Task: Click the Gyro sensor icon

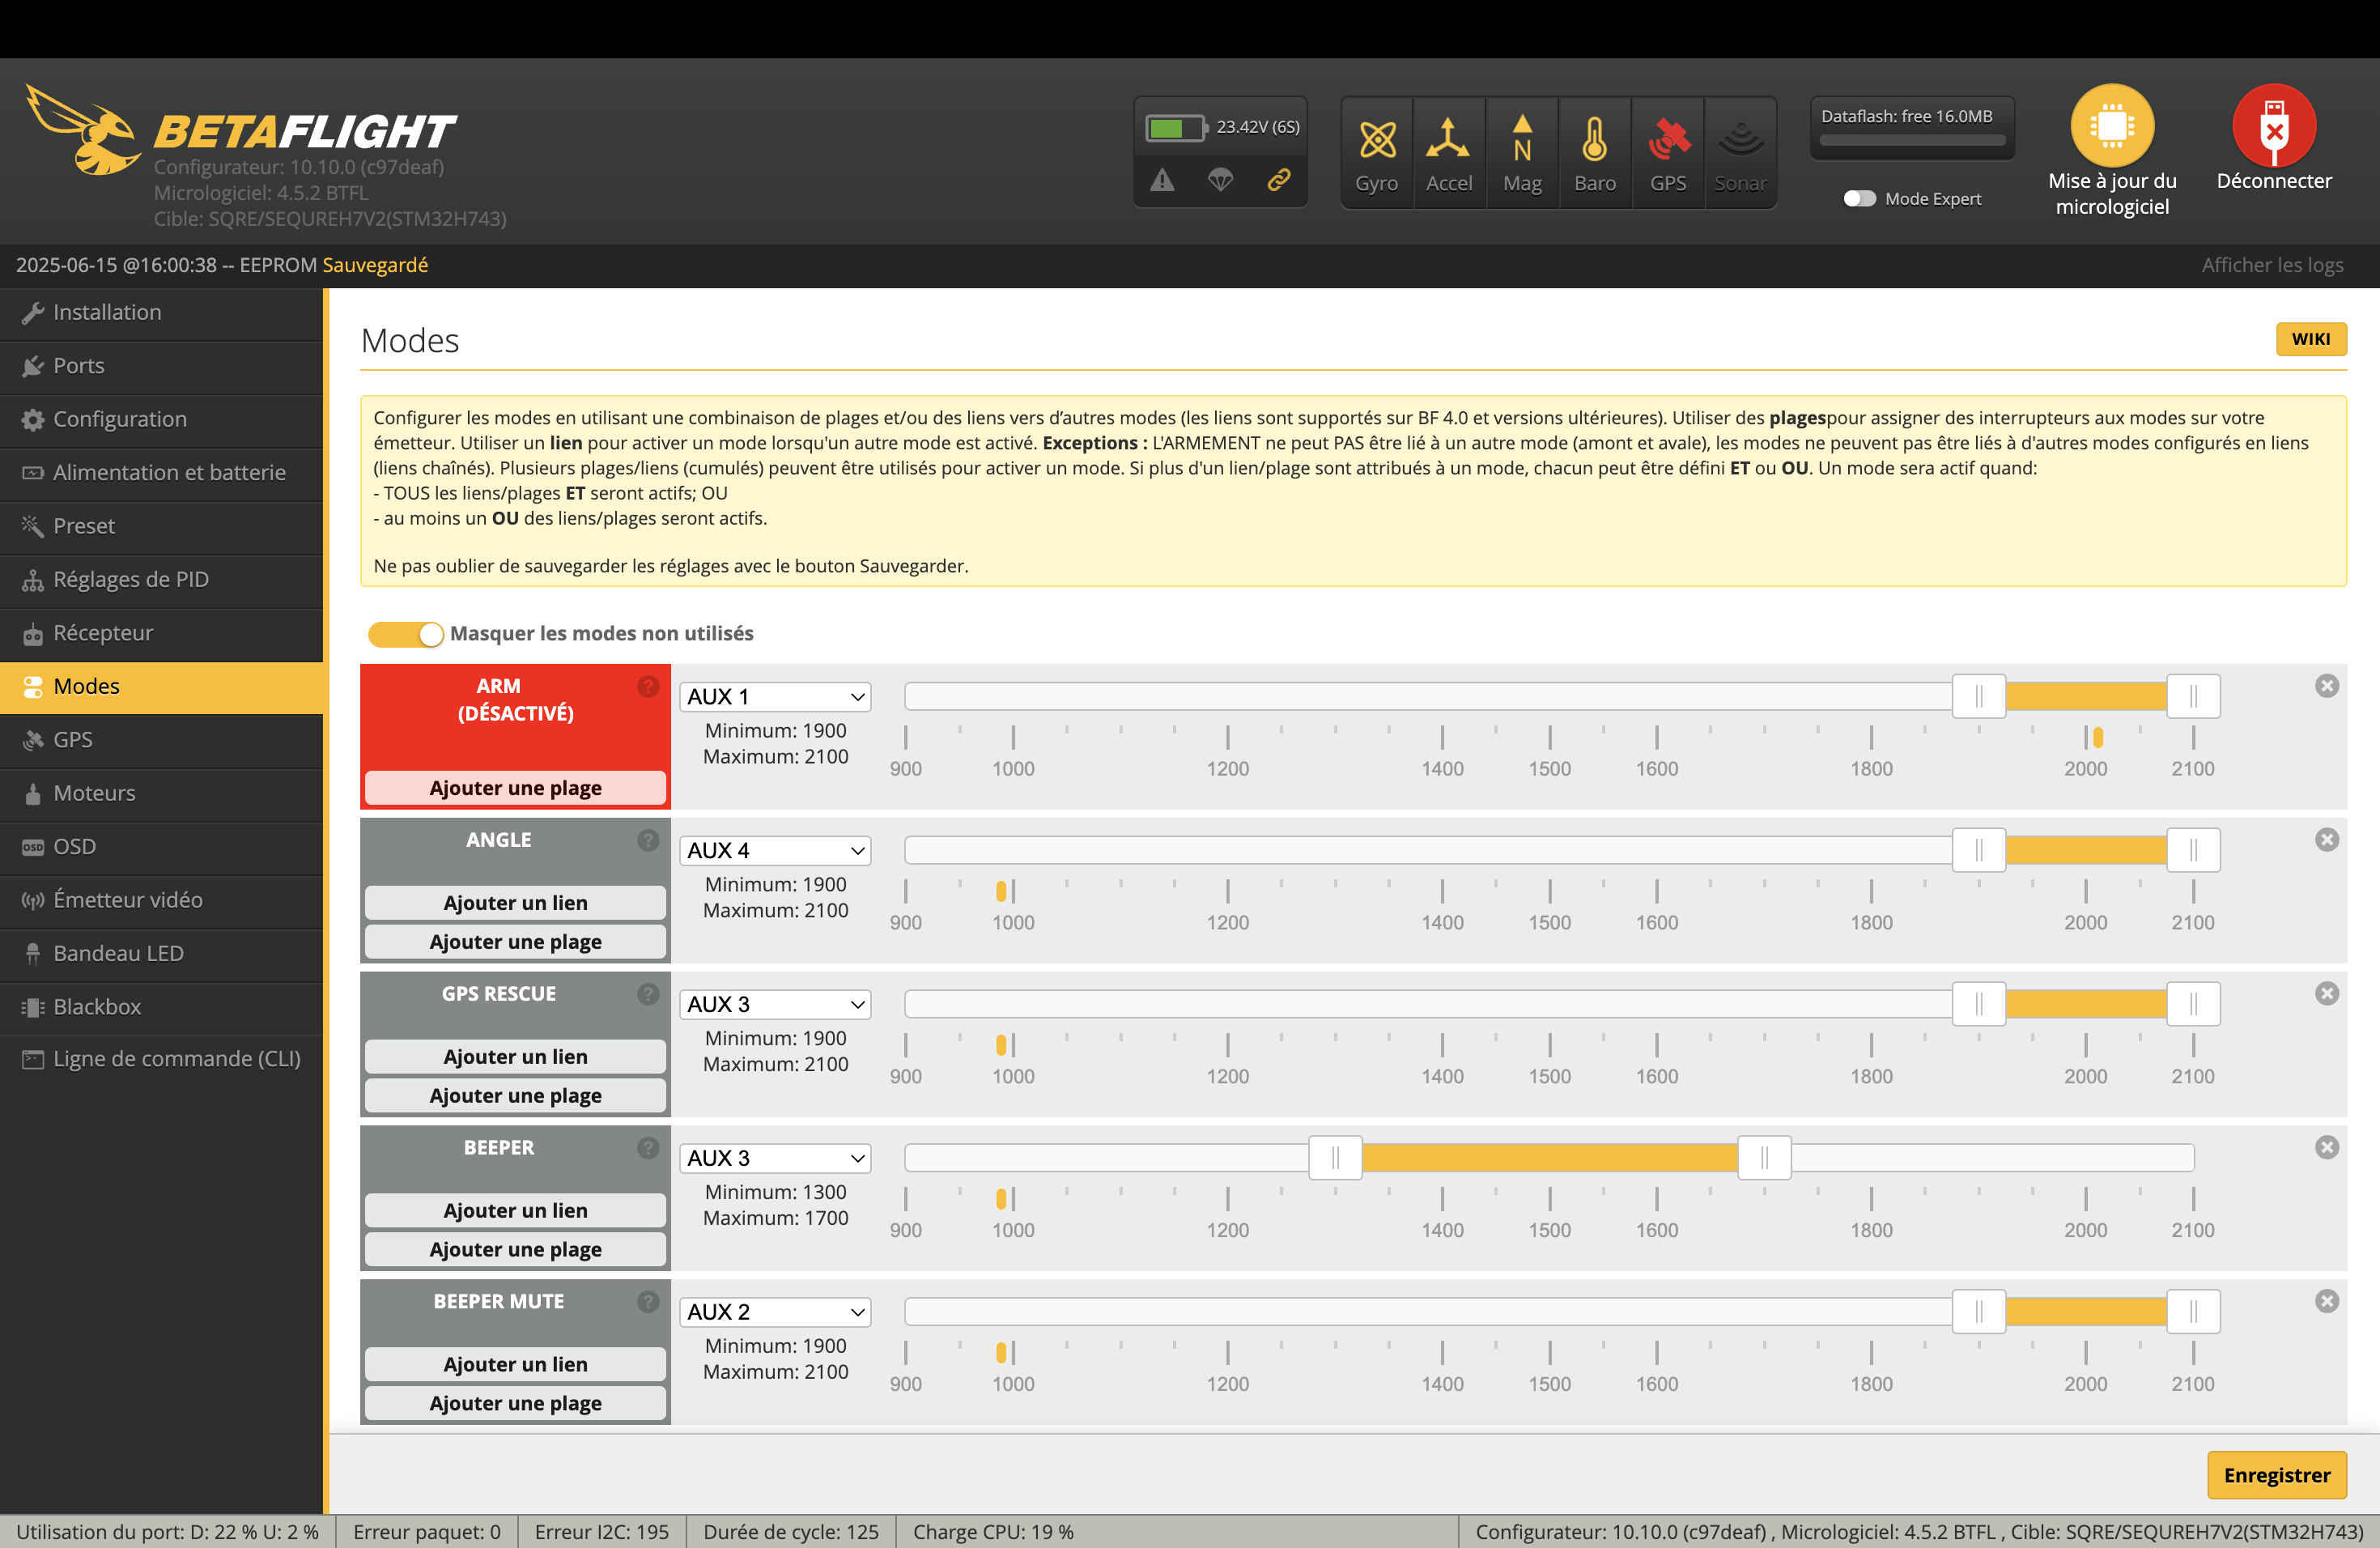Action: pyautogui.click(x=1376, y=140)
